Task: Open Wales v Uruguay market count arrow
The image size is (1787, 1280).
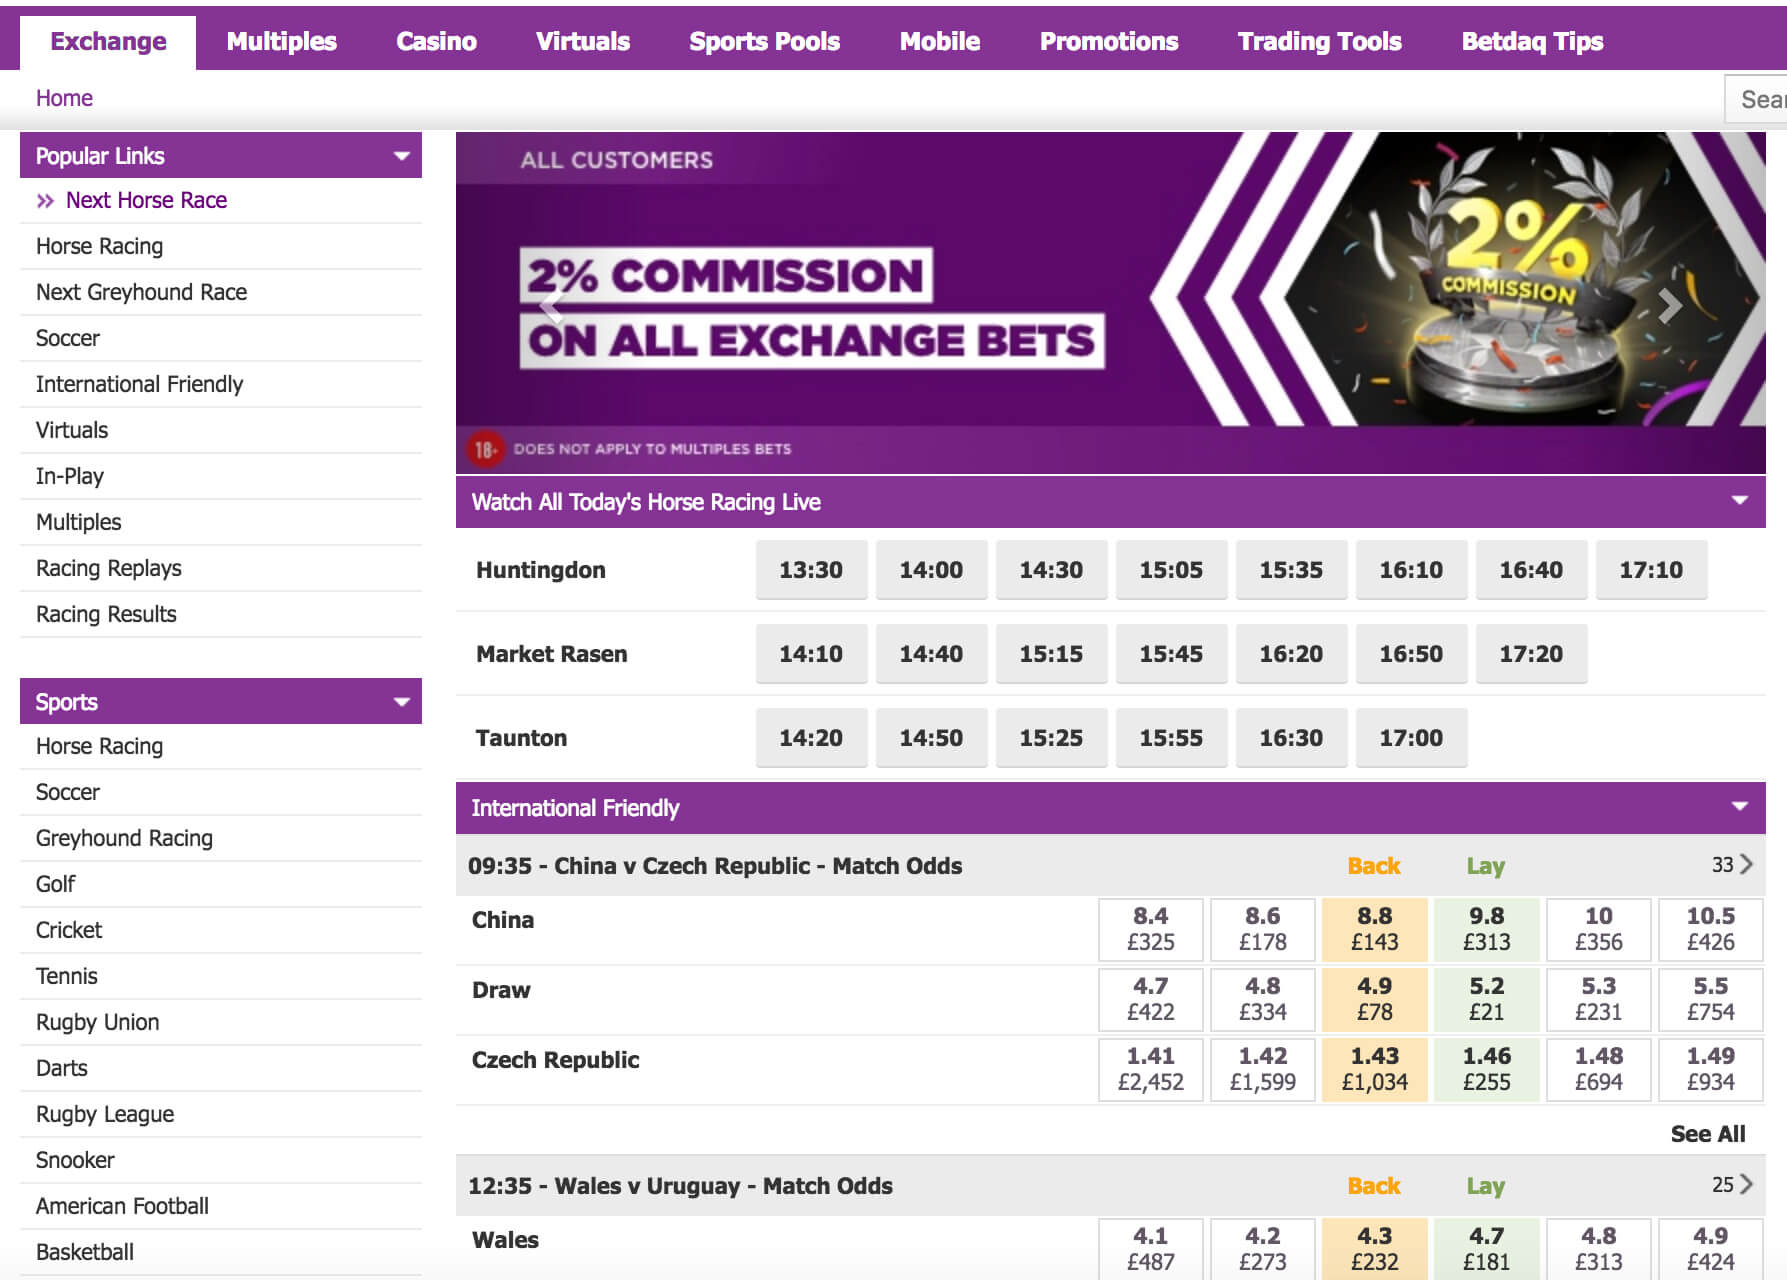Action: tap(1746, 1184)
